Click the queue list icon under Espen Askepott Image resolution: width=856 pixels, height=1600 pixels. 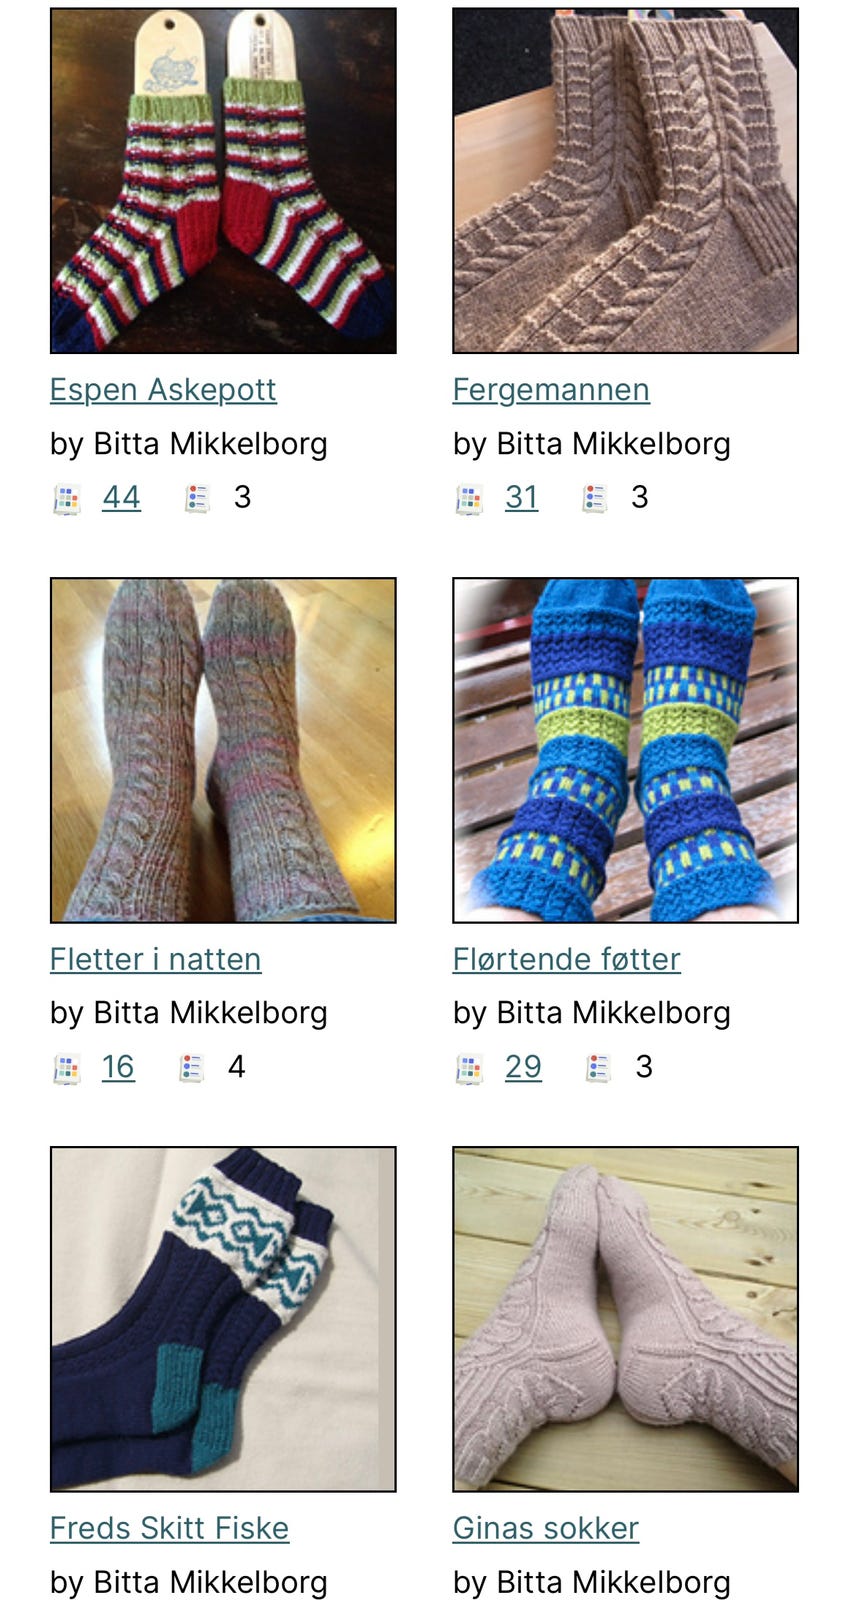coord(197,498)
